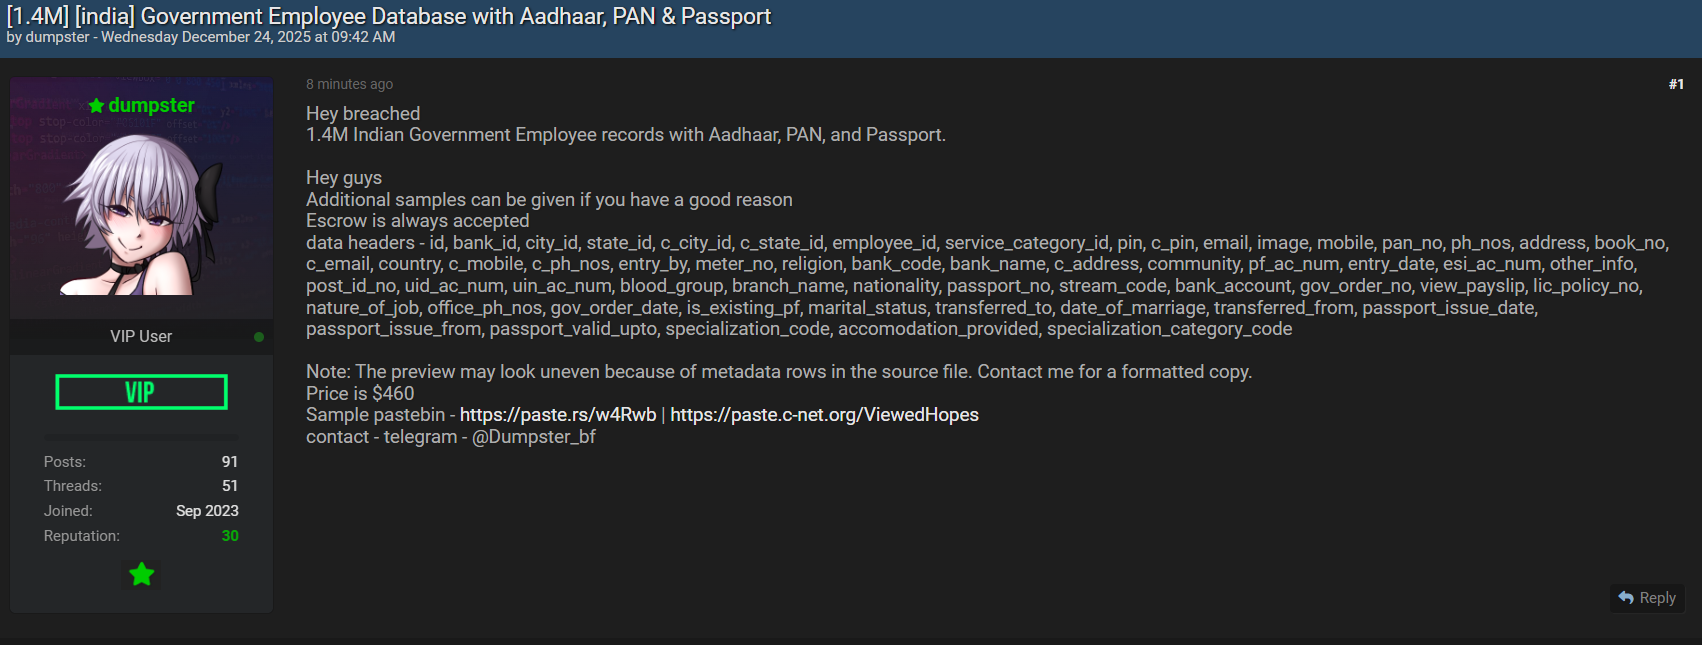The width and height of the screenshot is (1702, 645).
Task: Click the green star icon beside dumpster username
Action: 96,106
